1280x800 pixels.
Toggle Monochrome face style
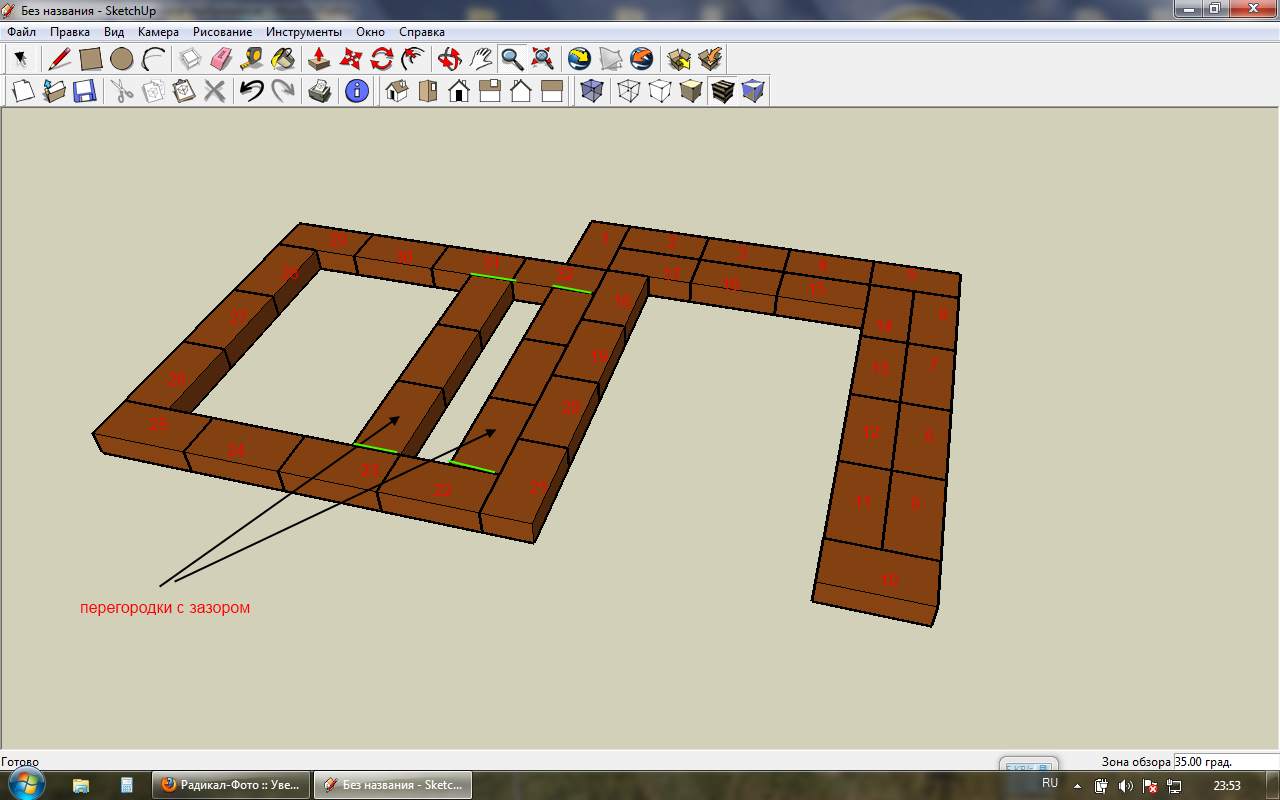tap(753, 92)
